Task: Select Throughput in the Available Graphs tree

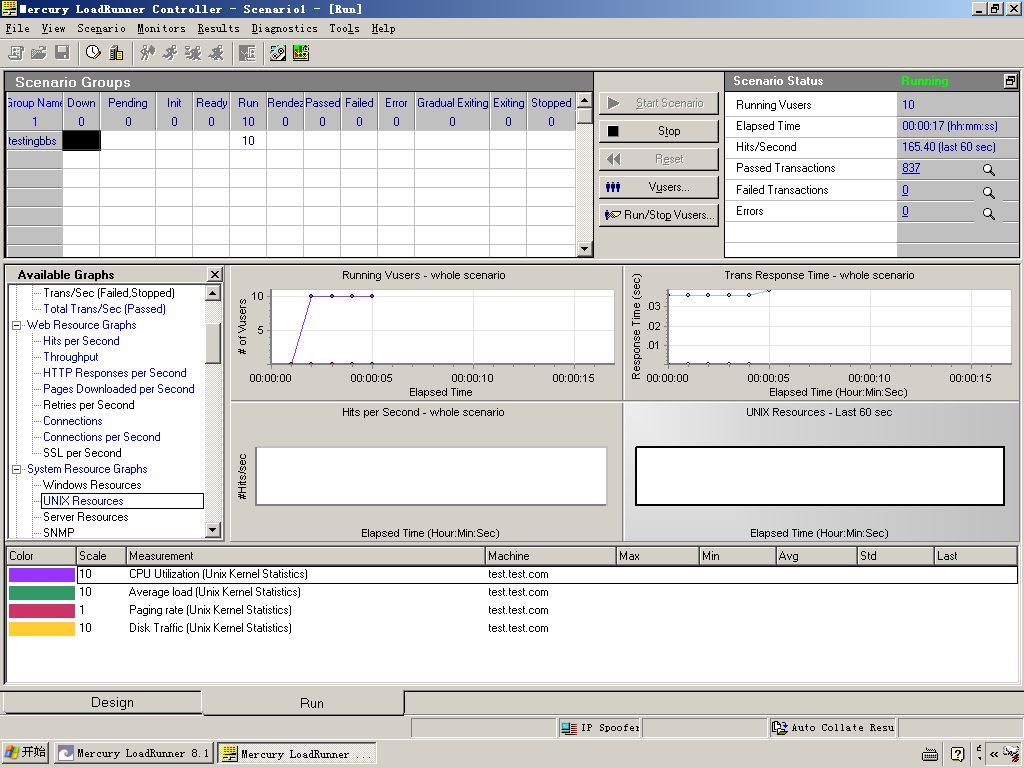Action: [x=71, y=357]
